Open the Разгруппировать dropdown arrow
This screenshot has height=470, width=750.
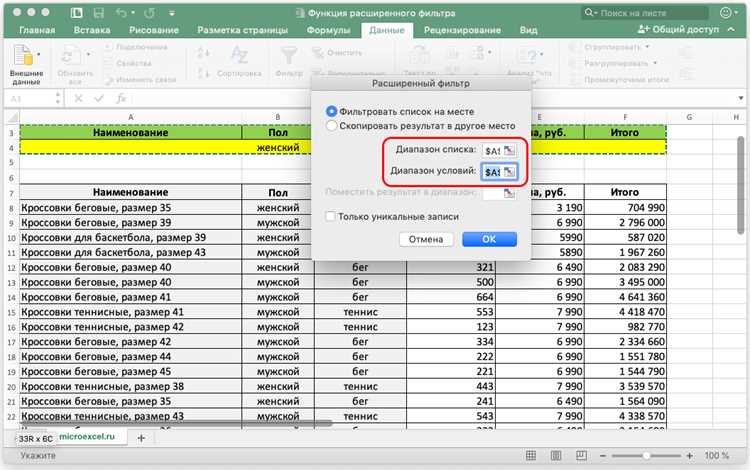pos(655,63)
